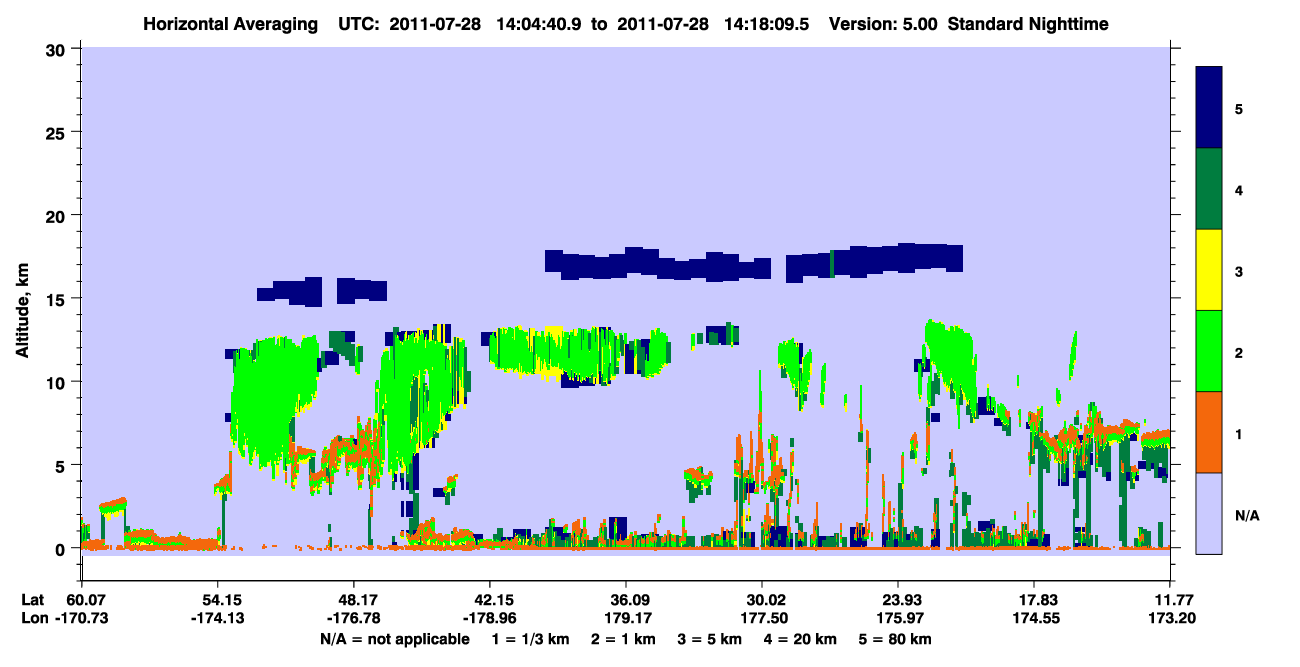
Task: Click the y-axis tick label '15'
Action: coord(58,299)
